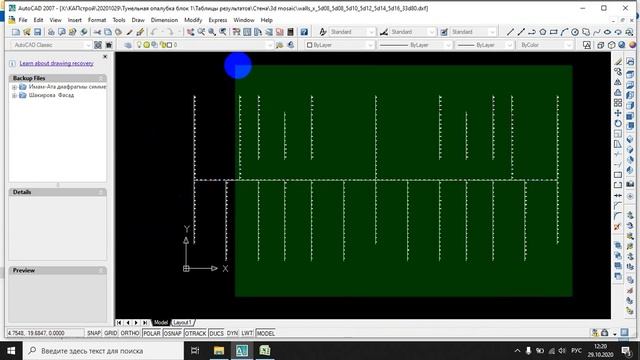Activate the Pan Realtime tool
The height and width of the screenshot is (360, 640).
click(190, 32)
